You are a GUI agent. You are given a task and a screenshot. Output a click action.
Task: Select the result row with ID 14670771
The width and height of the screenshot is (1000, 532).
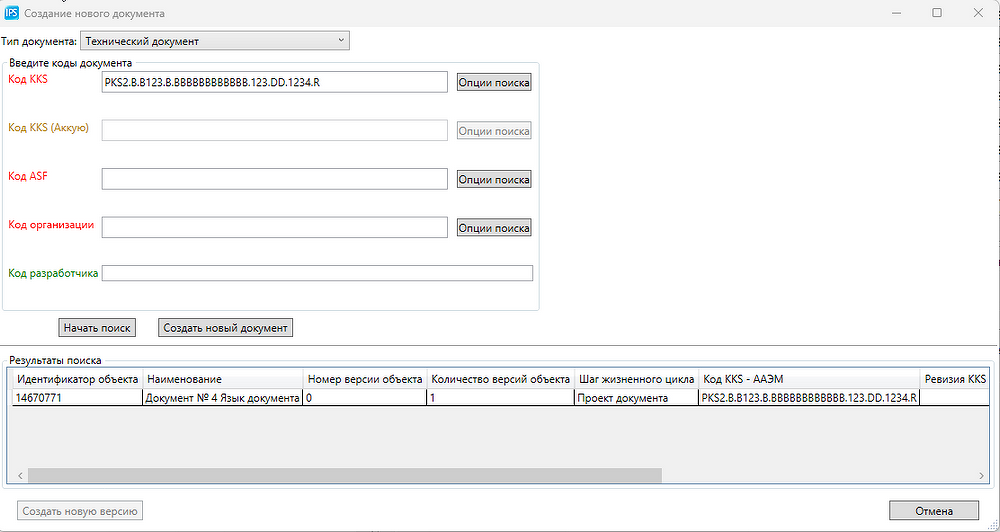click(x=77, y=398)
